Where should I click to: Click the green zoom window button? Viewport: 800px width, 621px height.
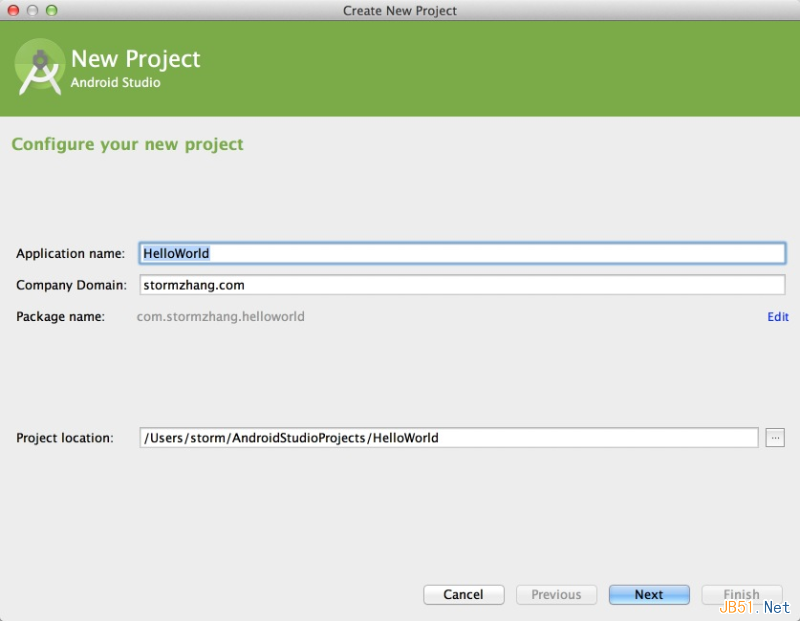coord(52,10)
